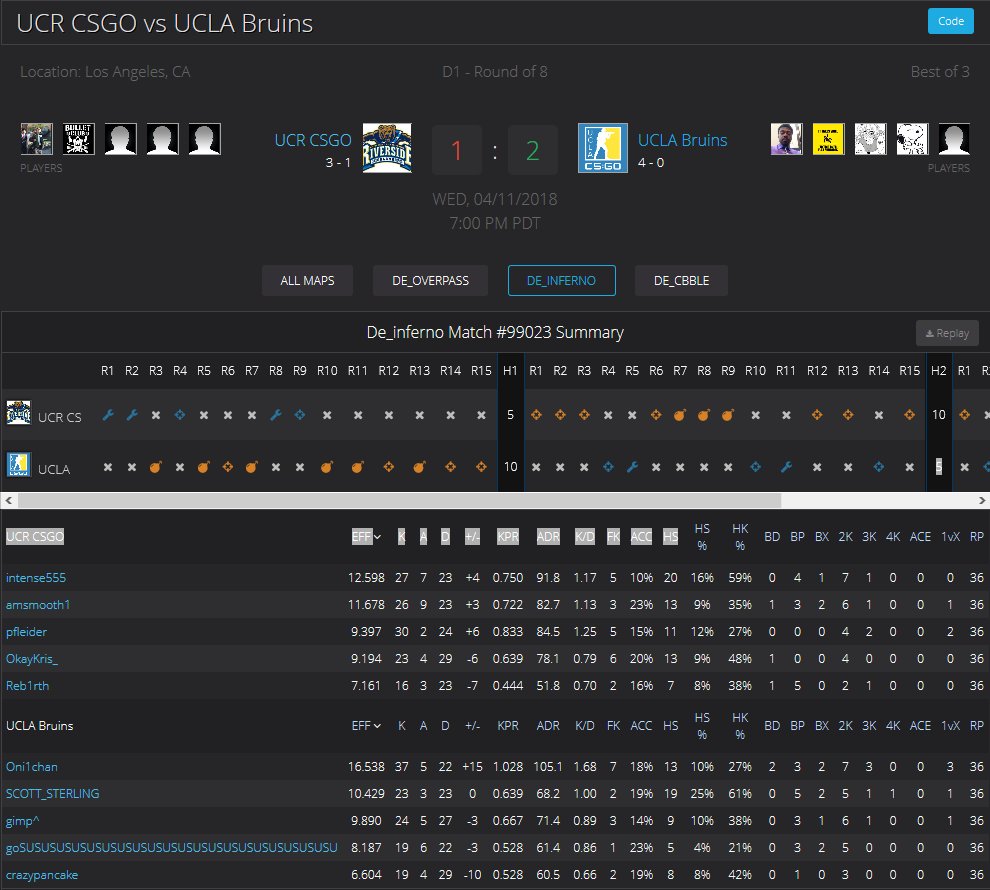Image resolution: width=990 pixels, height=890 pixels.
Task: Click UCR CS second-half round 1 crosshair icon
Action: (536, 415)
